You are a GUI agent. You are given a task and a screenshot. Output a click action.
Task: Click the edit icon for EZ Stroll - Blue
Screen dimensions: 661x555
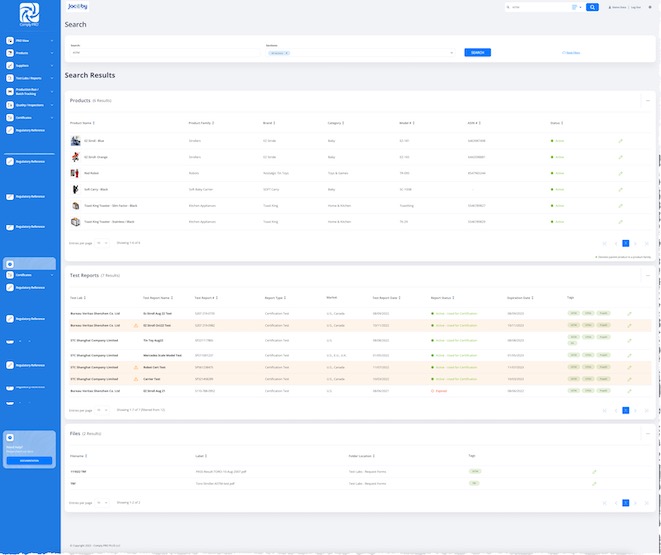click(x=620, y=141)
